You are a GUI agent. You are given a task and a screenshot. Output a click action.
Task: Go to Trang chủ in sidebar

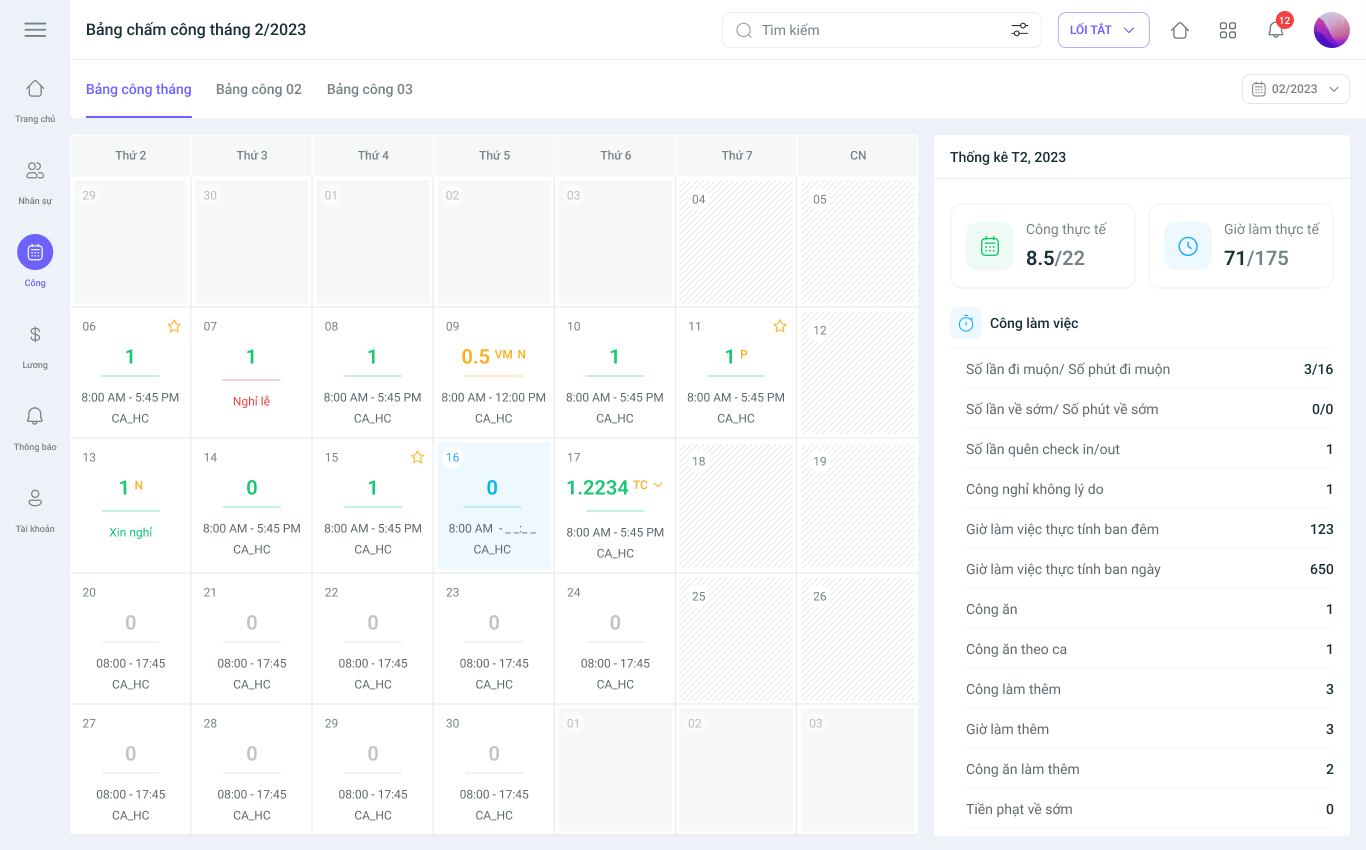35,100
